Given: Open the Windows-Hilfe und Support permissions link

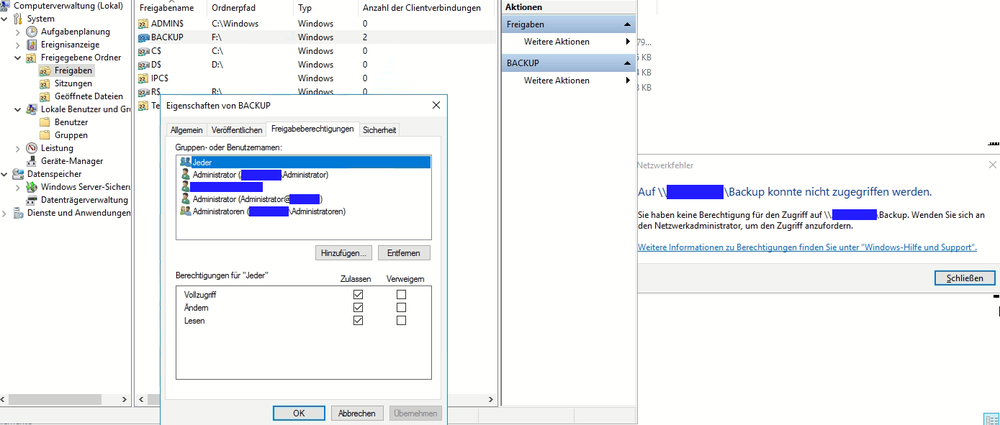Looking at the screenshot, I should pyautogui.click(x=806, y=247).
